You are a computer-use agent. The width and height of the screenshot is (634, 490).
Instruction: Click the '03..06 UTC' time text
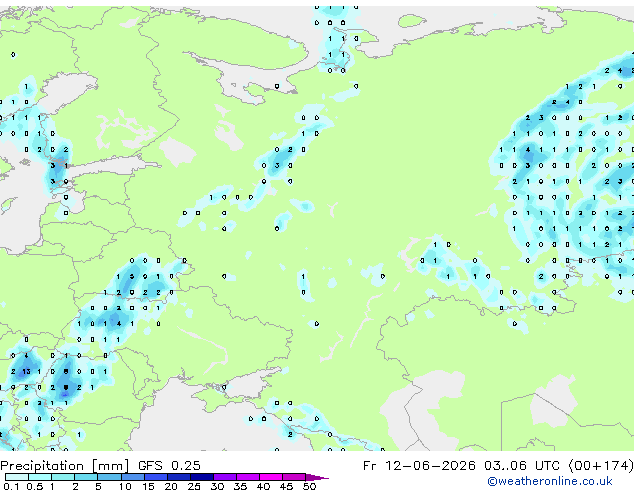522,465
